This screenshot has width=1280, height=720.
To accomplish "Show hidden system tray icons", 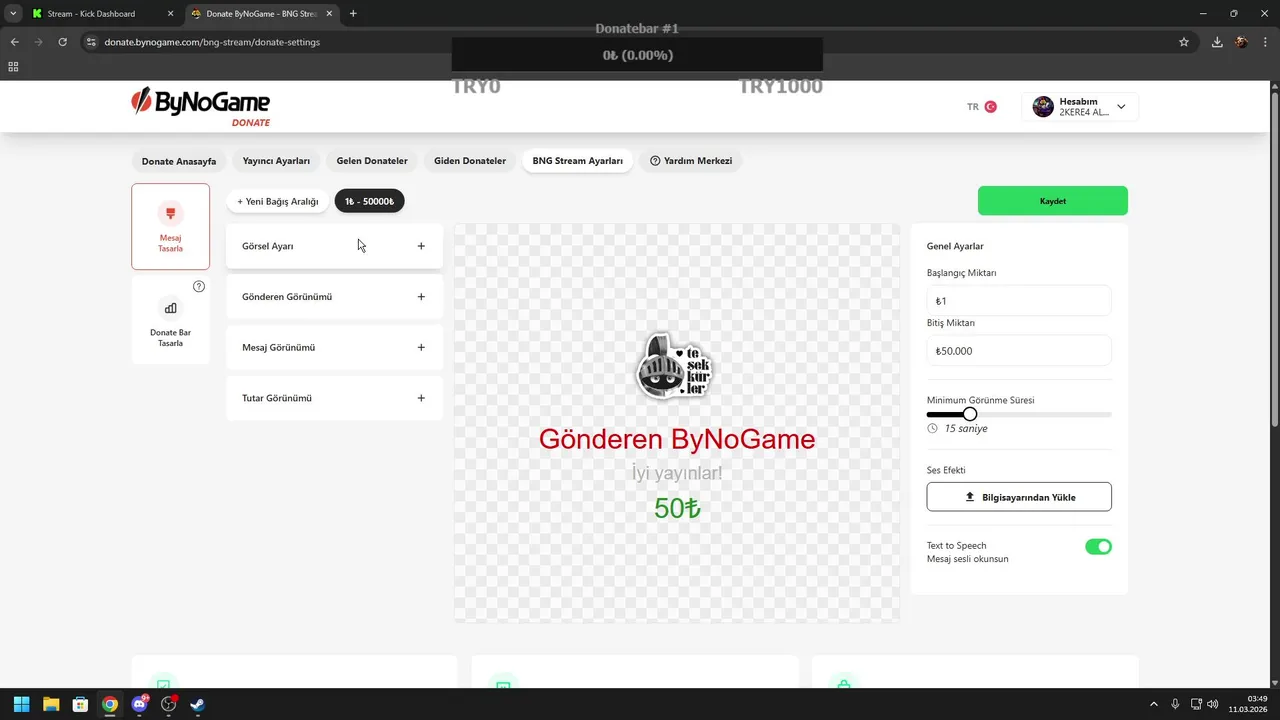I will pos(1154,704).
